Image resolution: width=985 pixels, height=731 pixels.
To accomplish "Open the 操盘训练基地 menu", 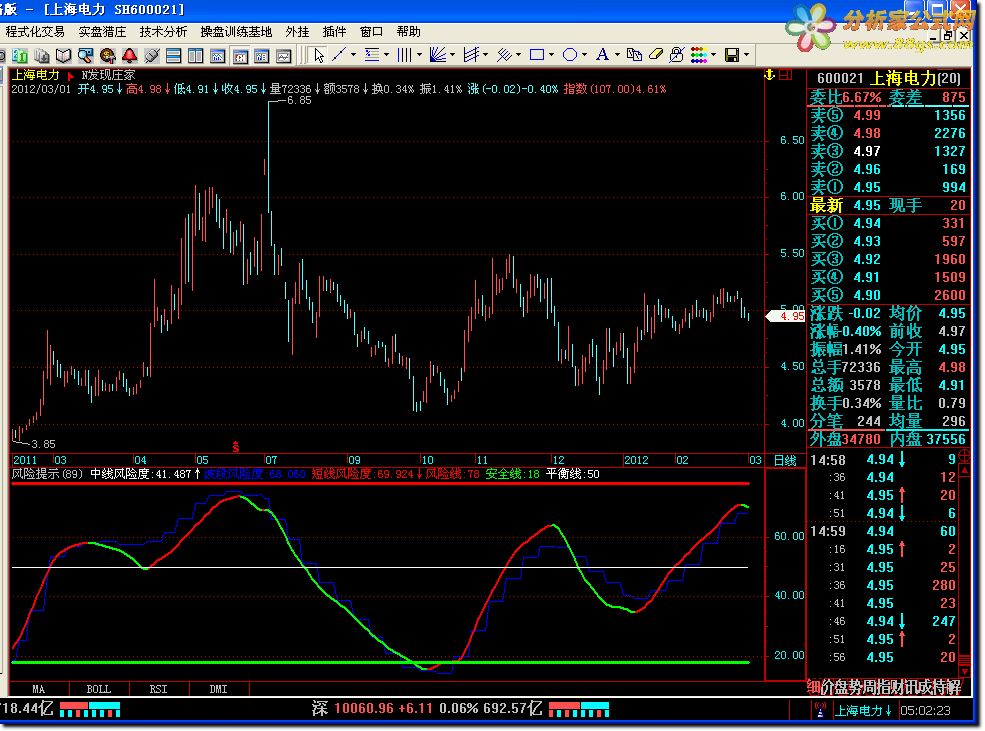I will point(236,31).
